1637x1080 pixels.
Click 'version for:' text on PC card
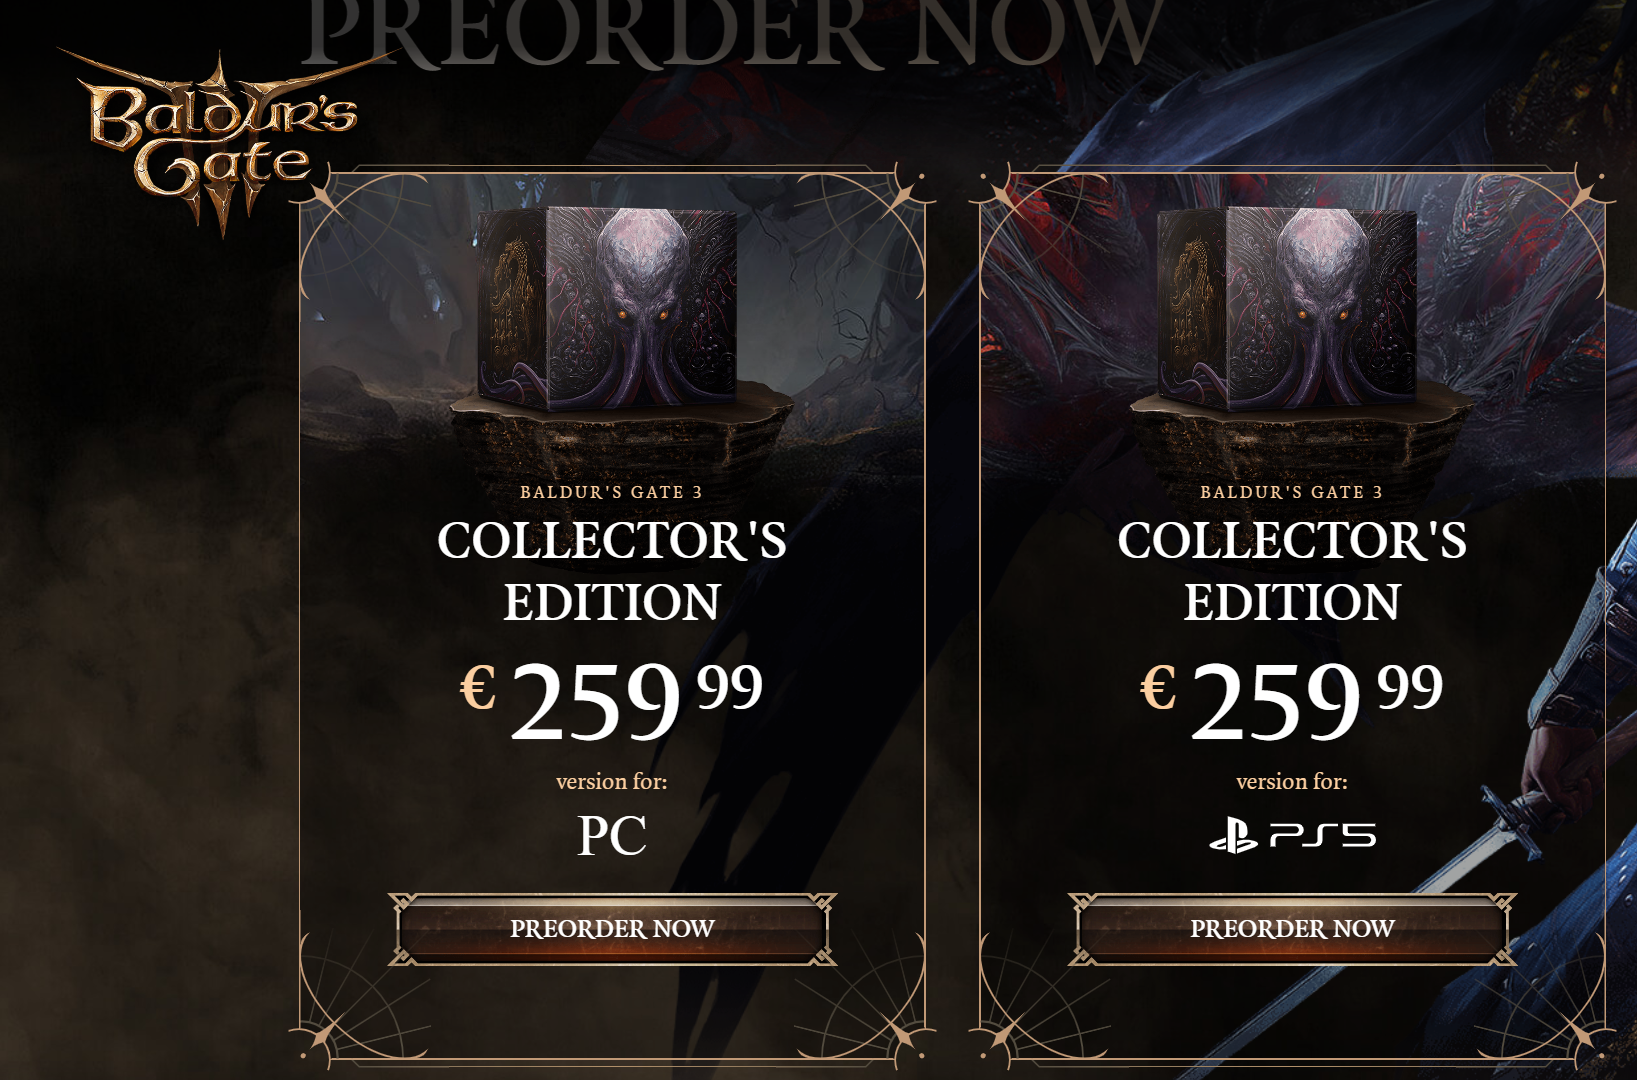tap(612, 781)
